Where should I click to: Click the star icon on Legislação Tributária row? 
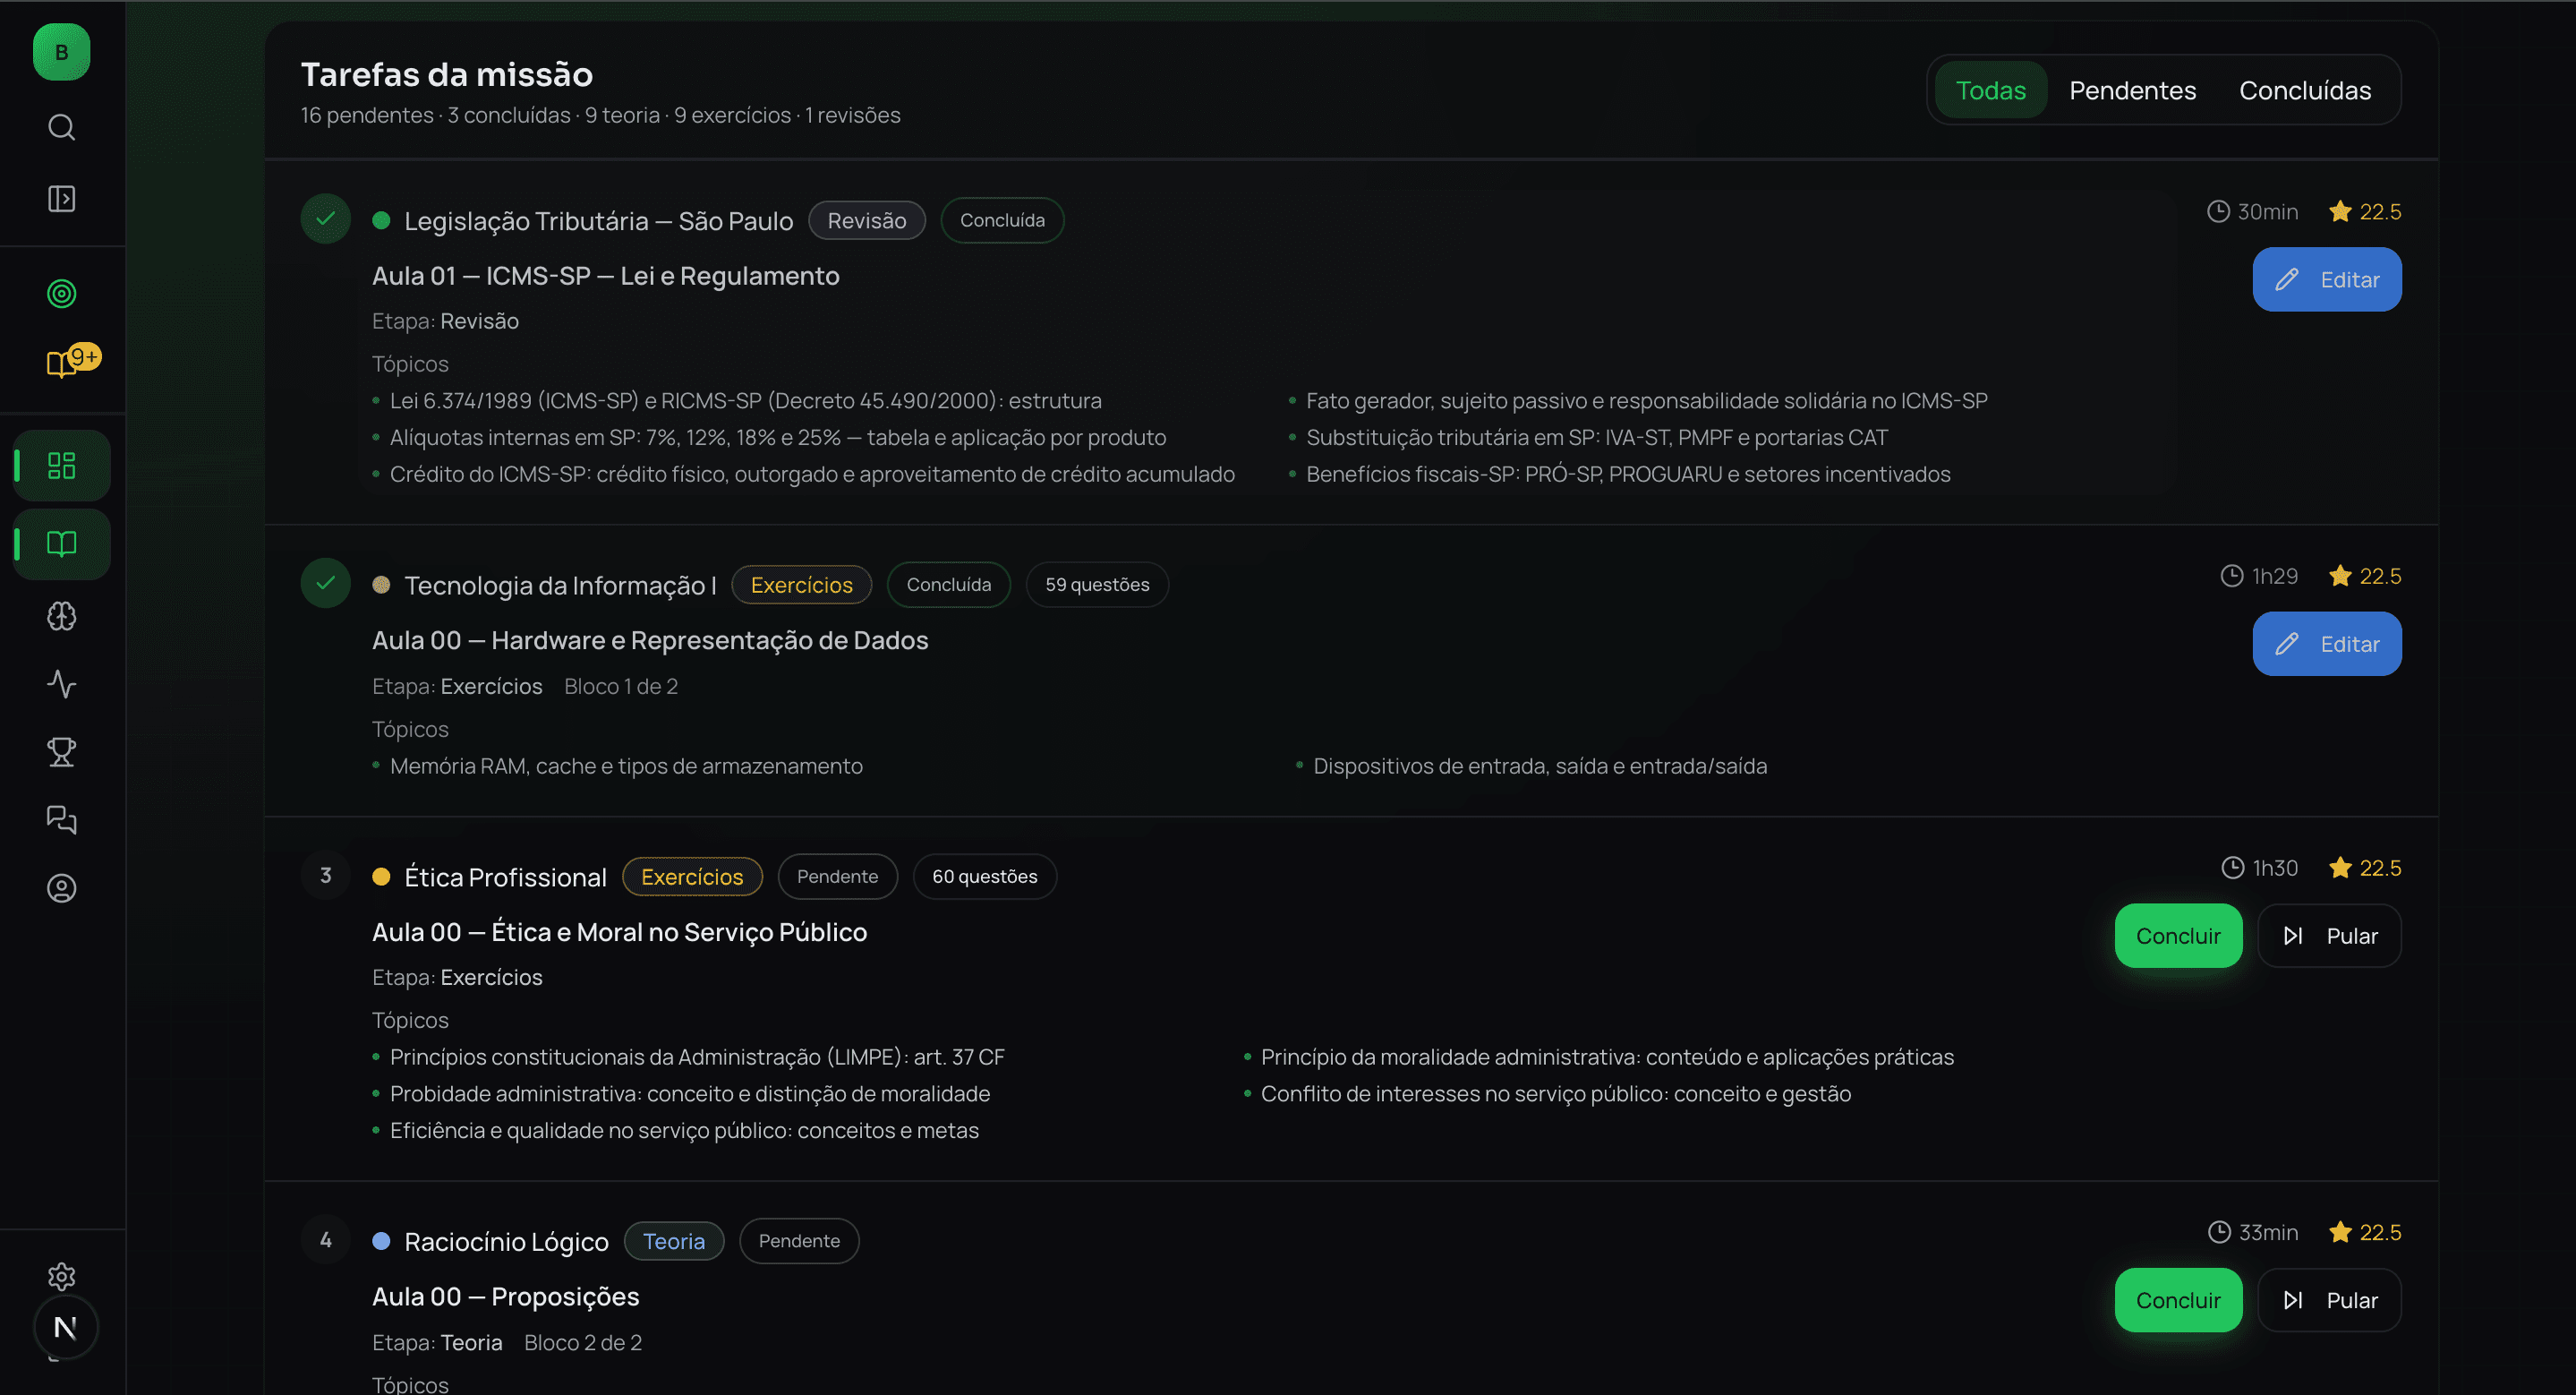pos(2340,212)
